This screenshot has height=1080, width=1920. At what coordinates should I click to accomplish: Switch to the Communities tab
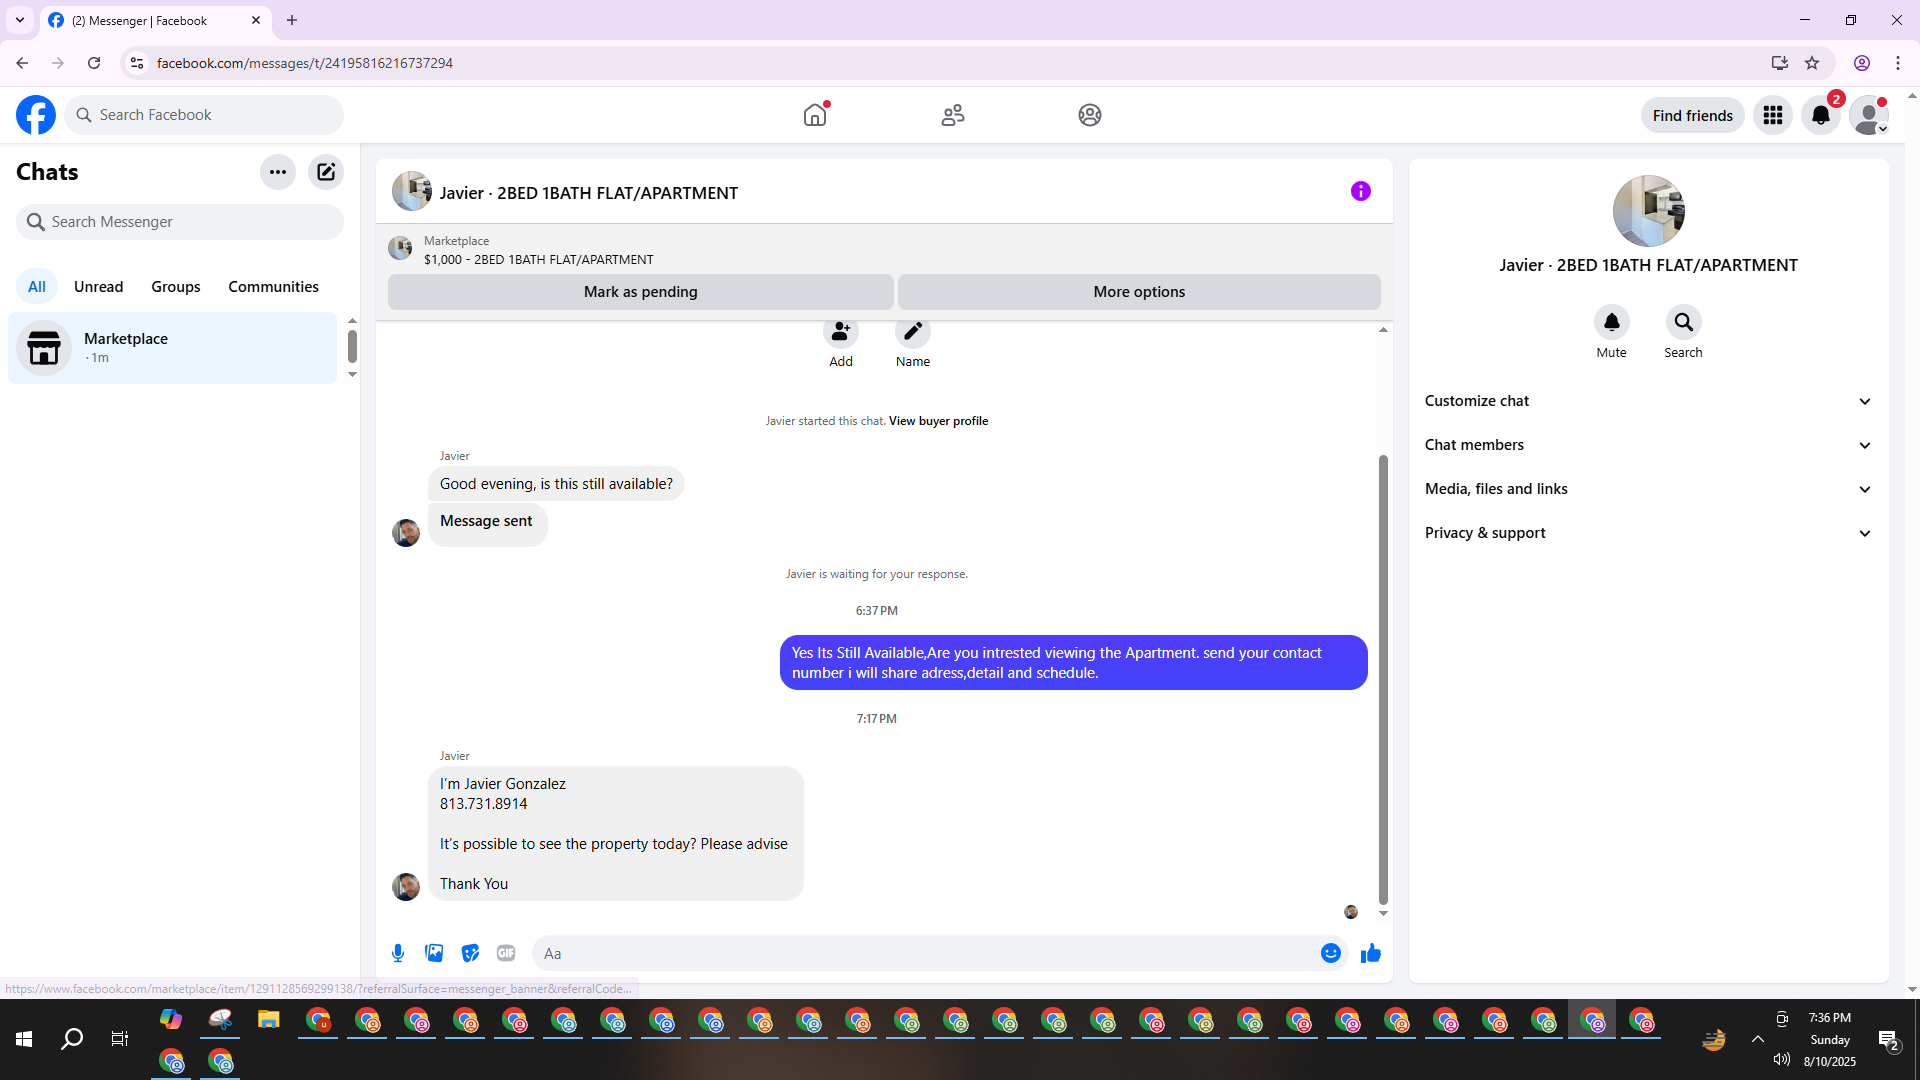pyautogui.click(x=273, y=287)
